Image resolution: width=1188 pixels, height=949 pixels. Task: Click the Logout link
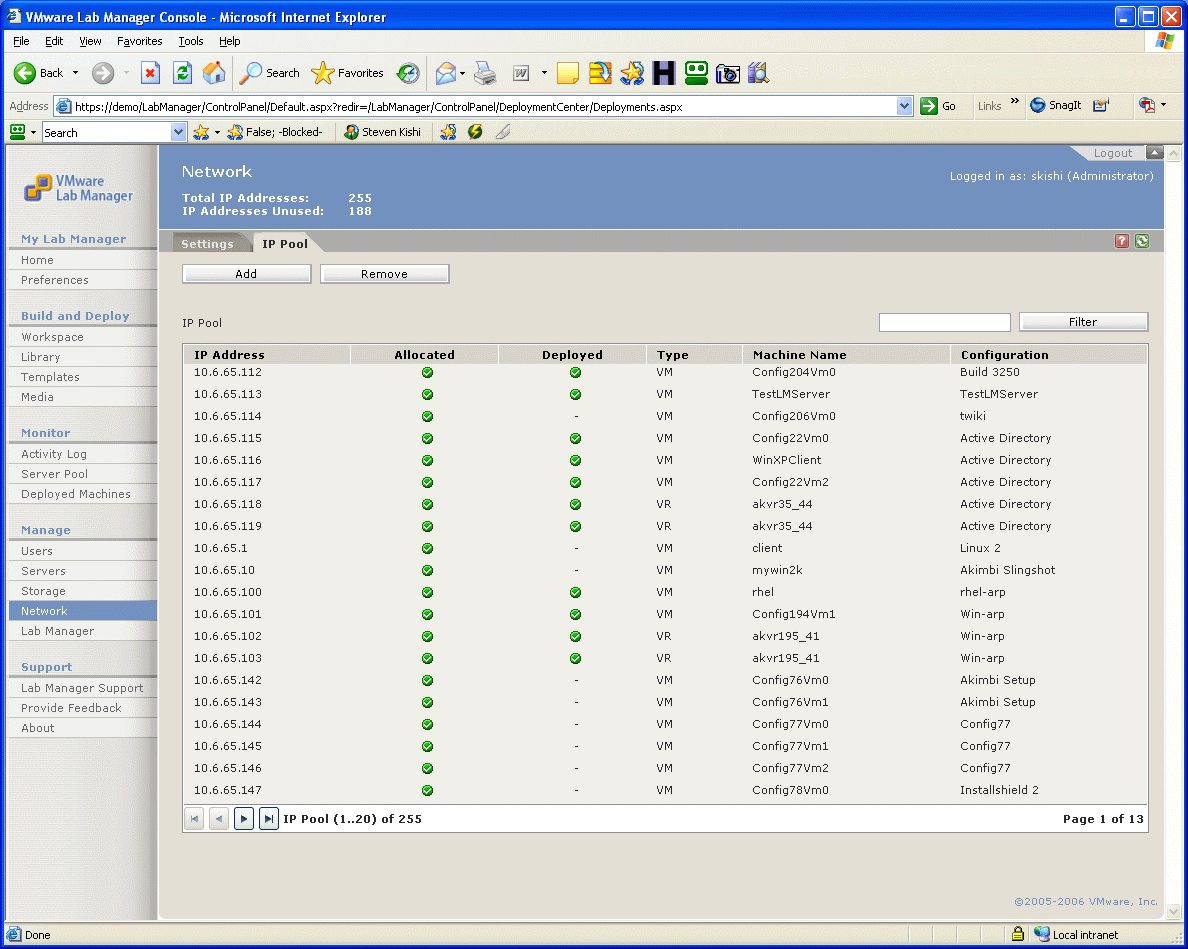tap(1112, 153)
